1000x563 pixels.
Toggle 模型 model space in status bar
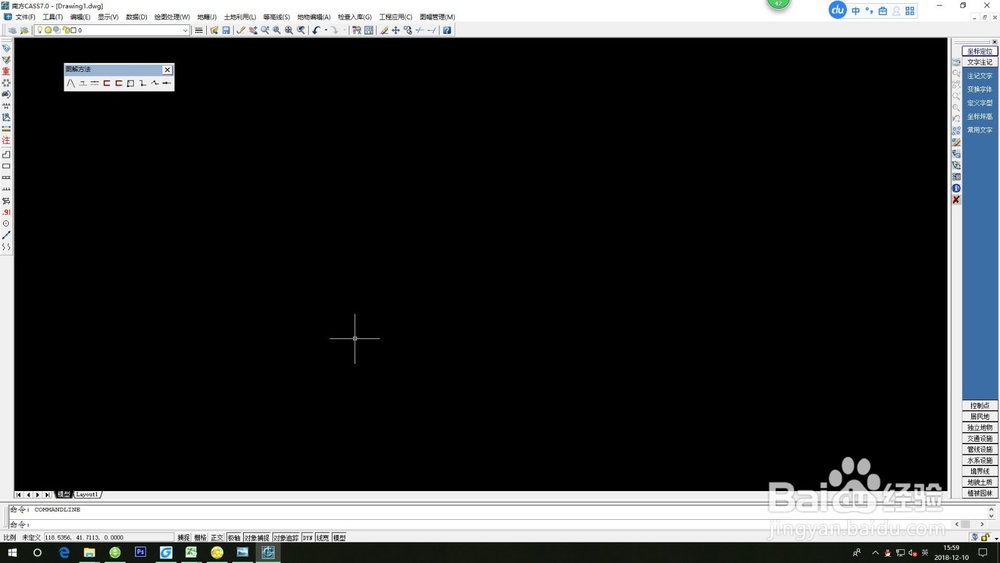tap(339, 537)
